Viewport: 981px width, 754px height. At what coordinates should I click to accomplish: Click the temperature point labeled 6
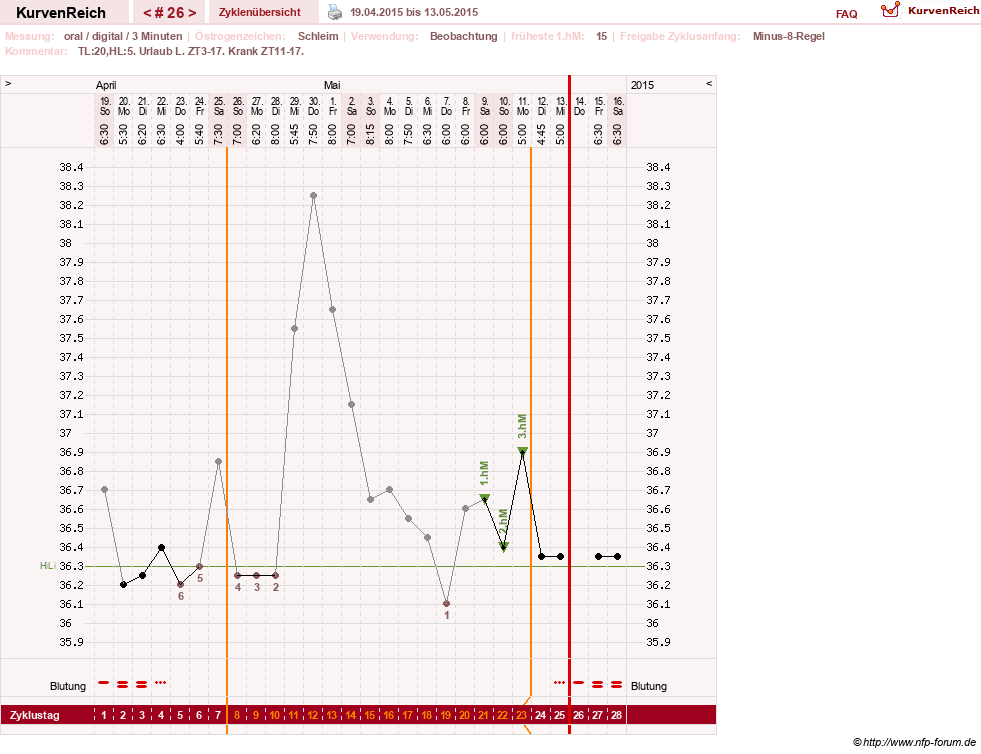[x=181, y=585]
